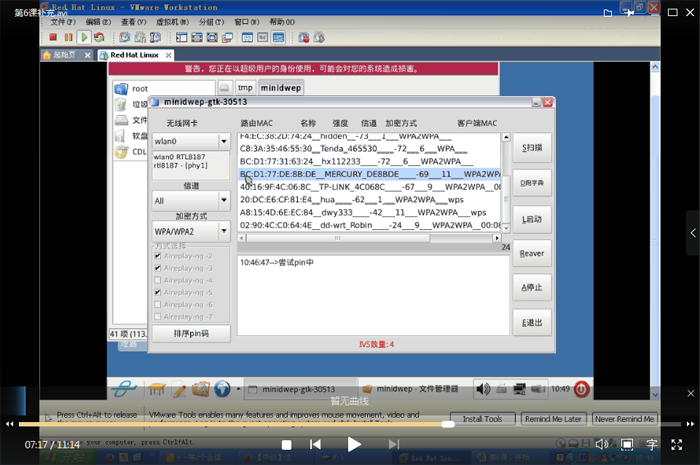Reset the VM using the restart icon
700x465 pixels.
(x=99, y=37)
